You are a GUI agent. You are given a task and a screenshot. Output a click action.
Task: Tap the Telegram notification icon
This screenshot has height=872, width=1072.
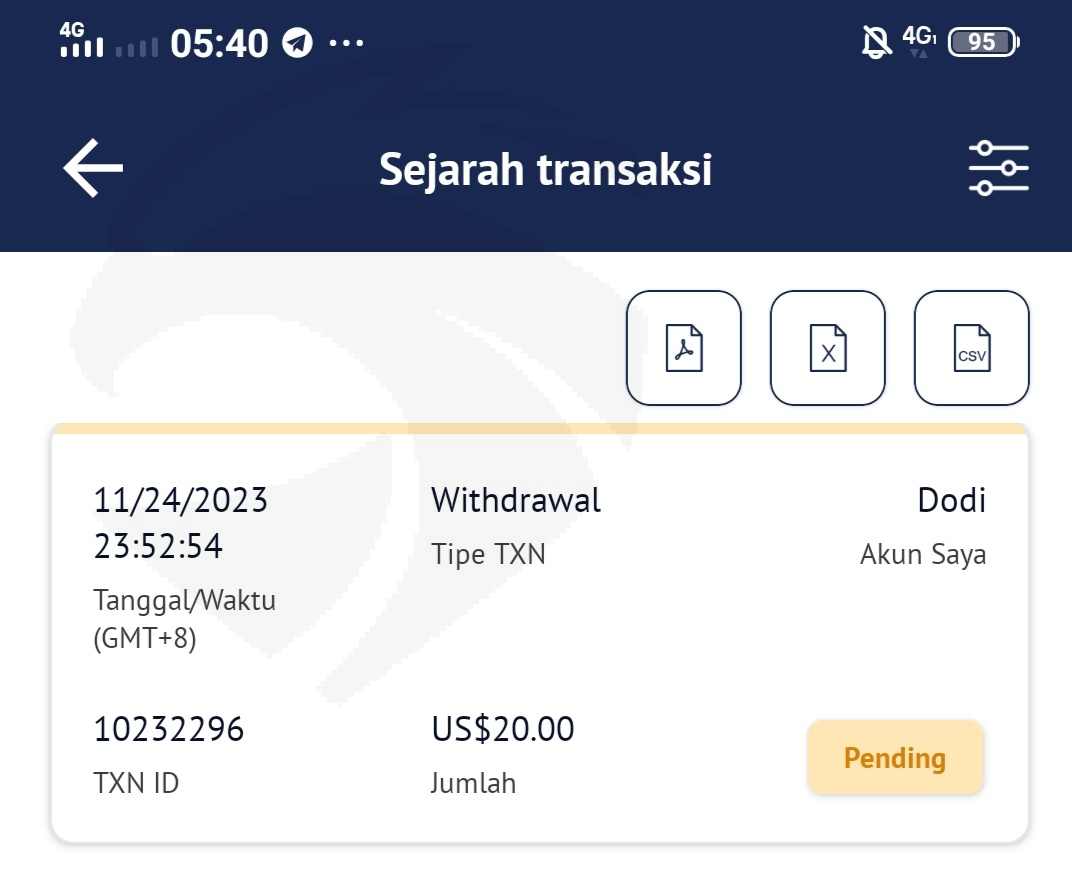297,43
